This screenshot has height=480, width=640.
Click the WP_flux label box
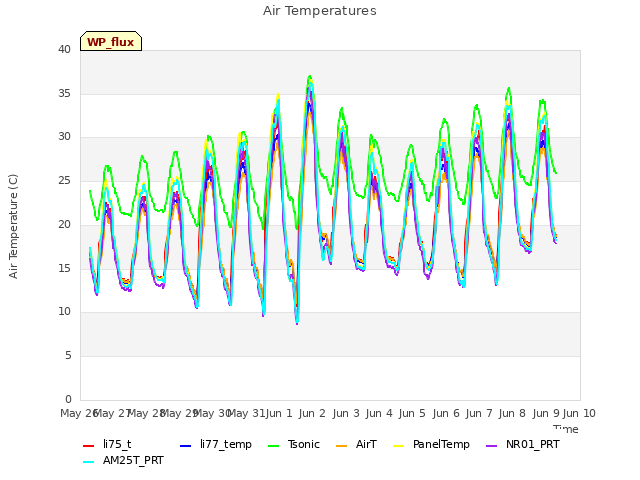coord(111,41)
